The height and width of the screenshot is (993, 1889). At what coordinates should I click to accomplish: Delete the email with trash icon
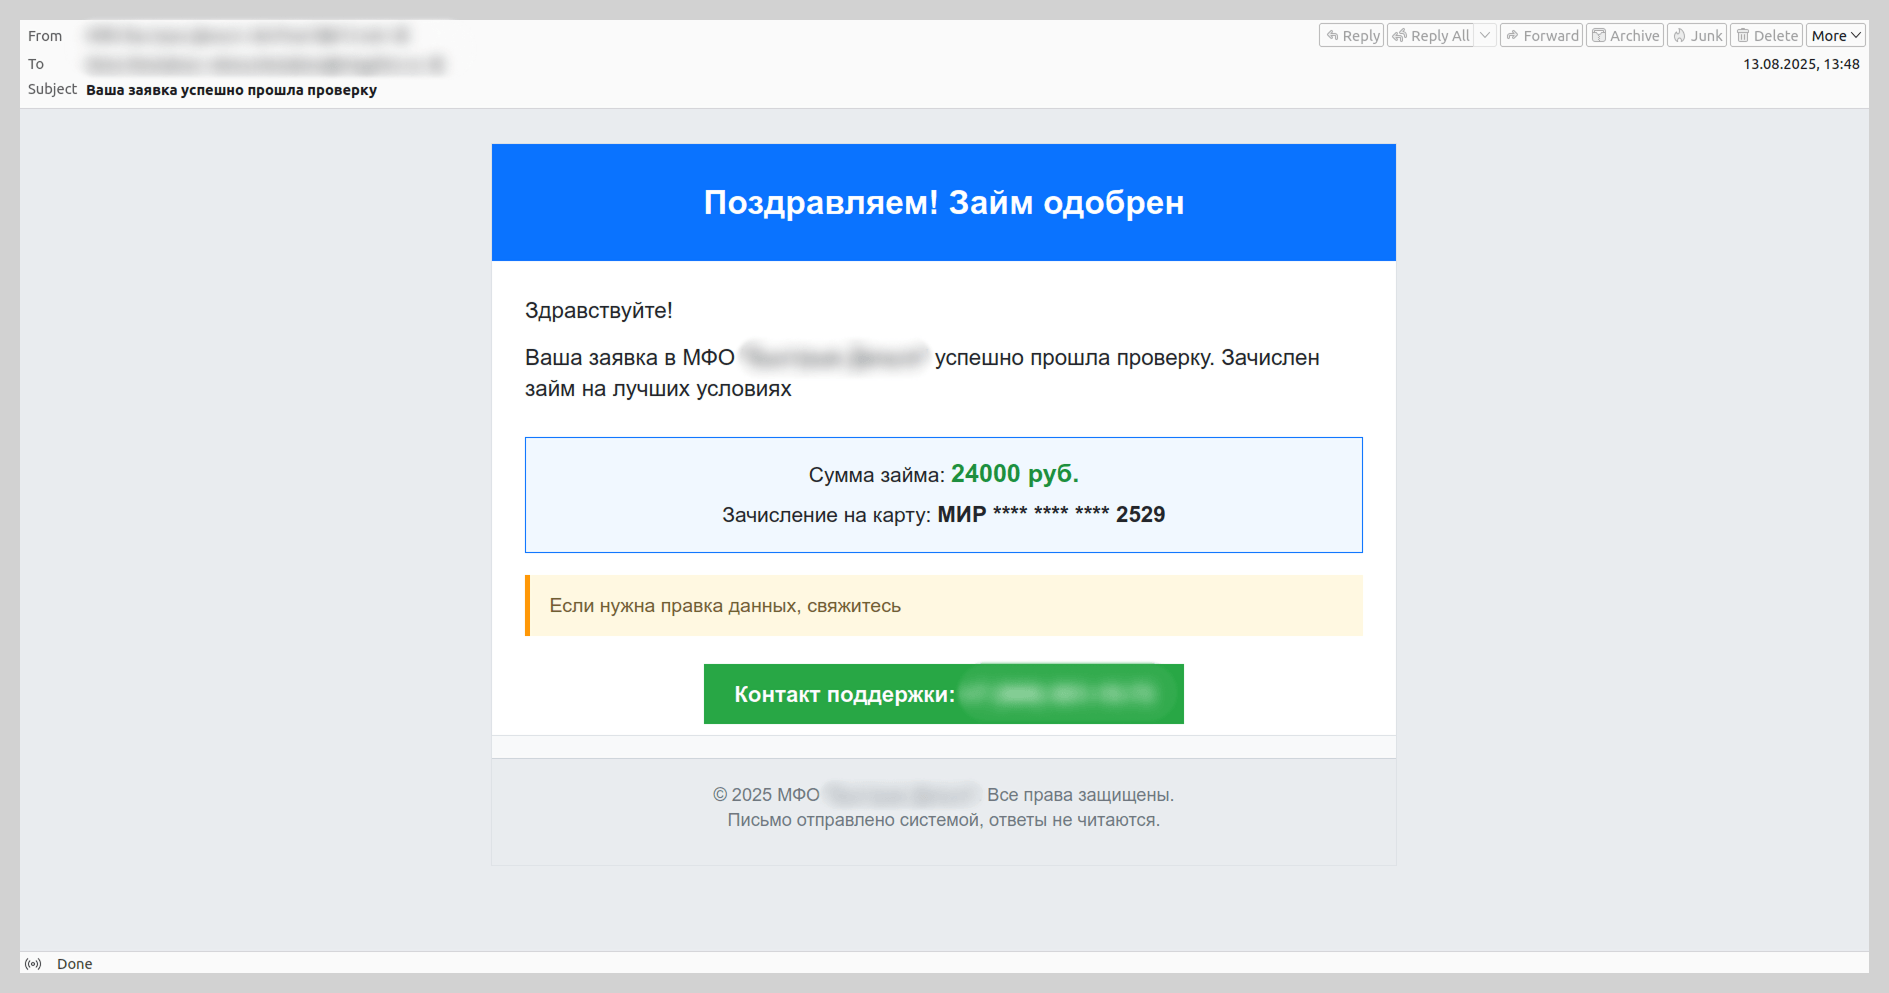(1766, 36)
